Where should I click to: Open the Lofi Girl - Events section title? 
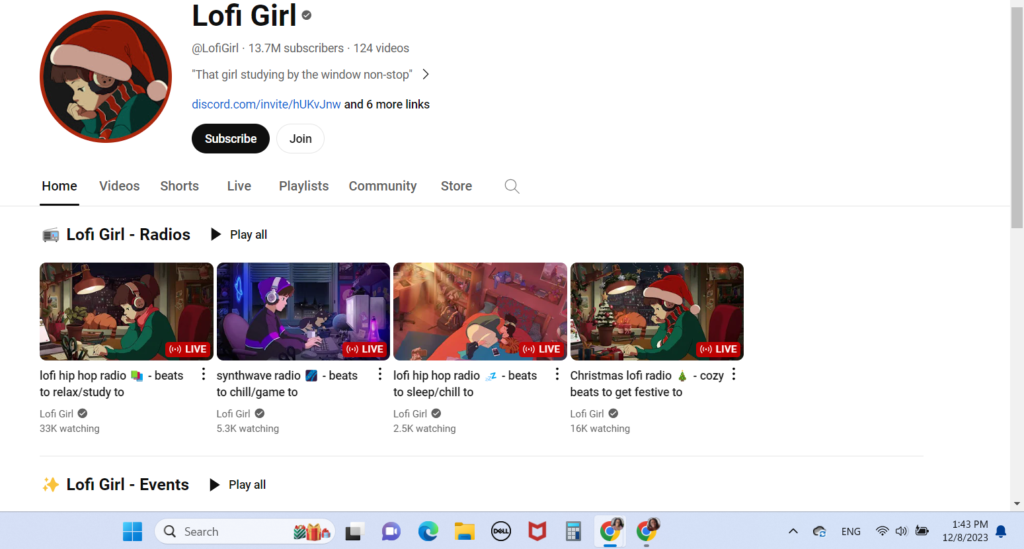pos(127,484)
